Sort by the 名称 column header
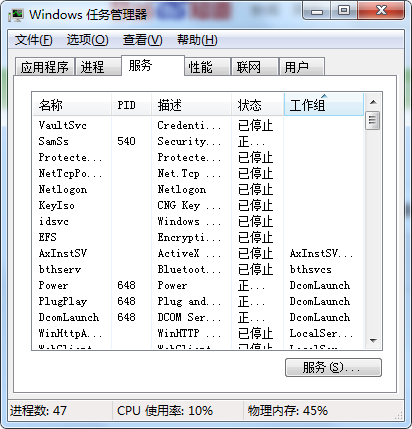Screen dimensions: 412x429 (x=72, y=105)
